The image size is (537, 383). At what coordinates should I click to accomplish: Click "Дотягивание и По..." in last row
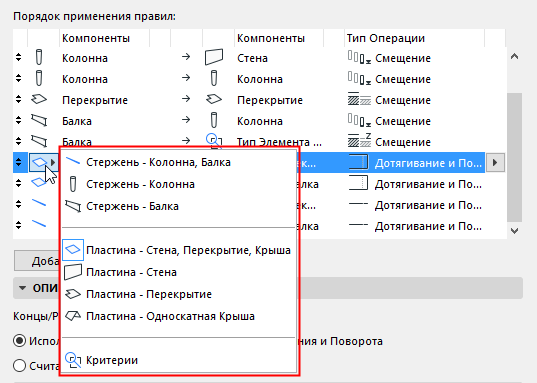click(x=428, y=226)
